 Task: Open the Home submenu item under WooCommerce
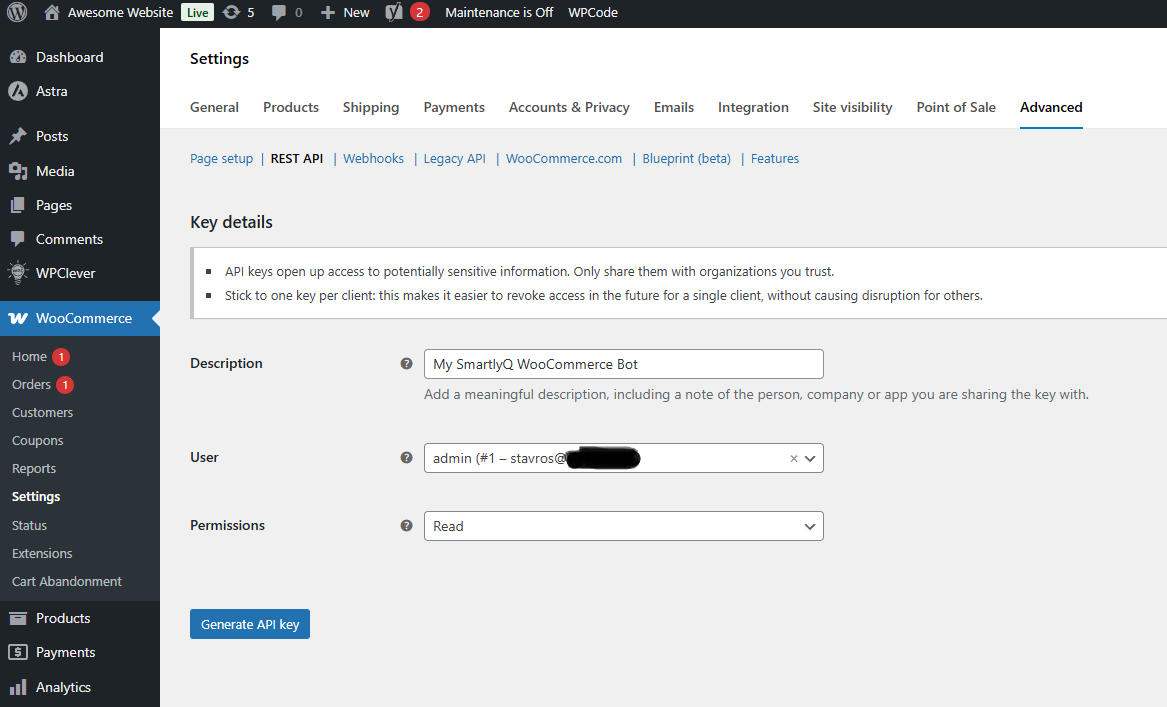click(29, 356)
